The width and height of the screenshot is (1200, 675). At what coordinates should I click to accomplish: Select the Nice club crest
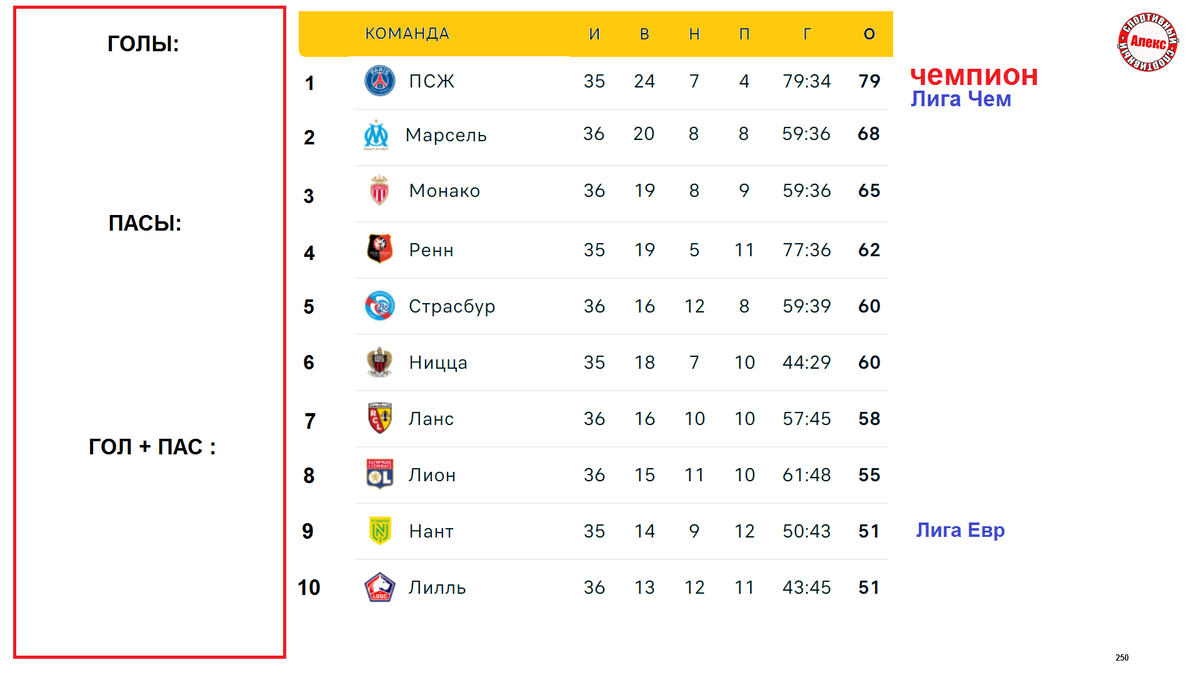tap(379, 362)
